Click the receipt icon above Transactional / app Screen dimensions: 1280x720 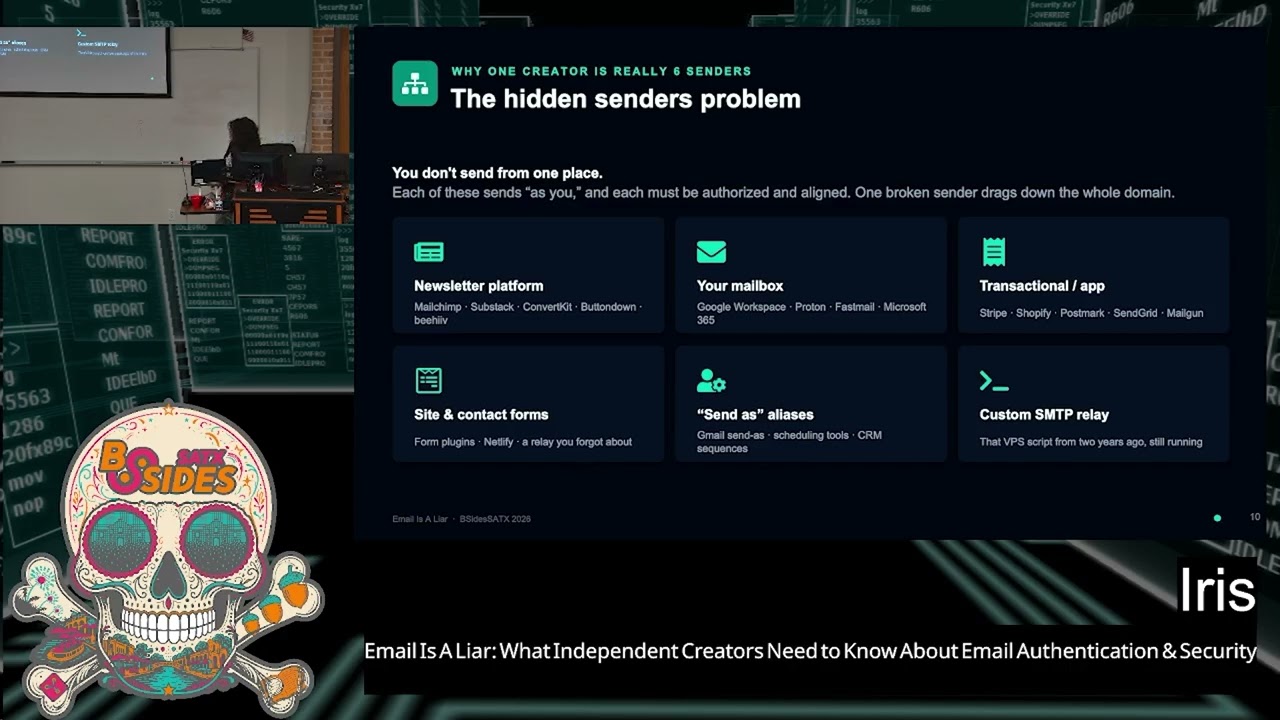(993, 252)
